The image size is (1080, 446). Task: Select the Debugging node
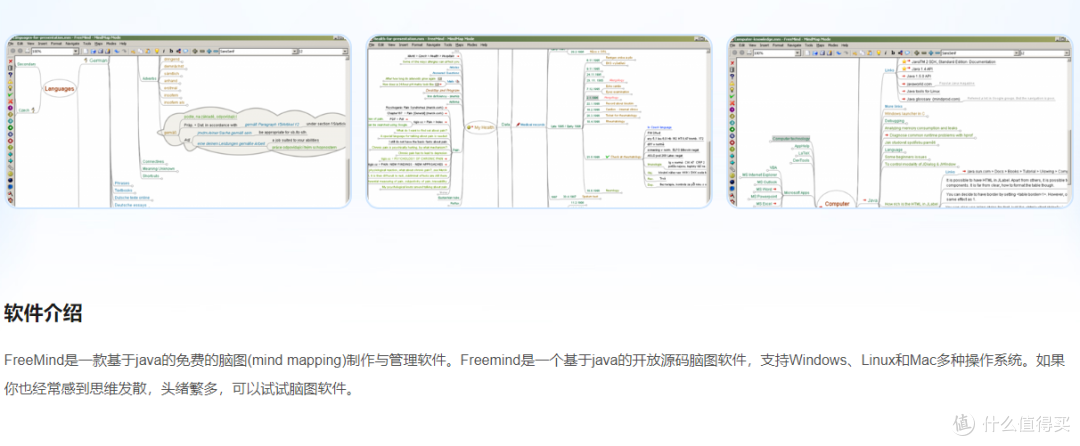coord(895,120)
